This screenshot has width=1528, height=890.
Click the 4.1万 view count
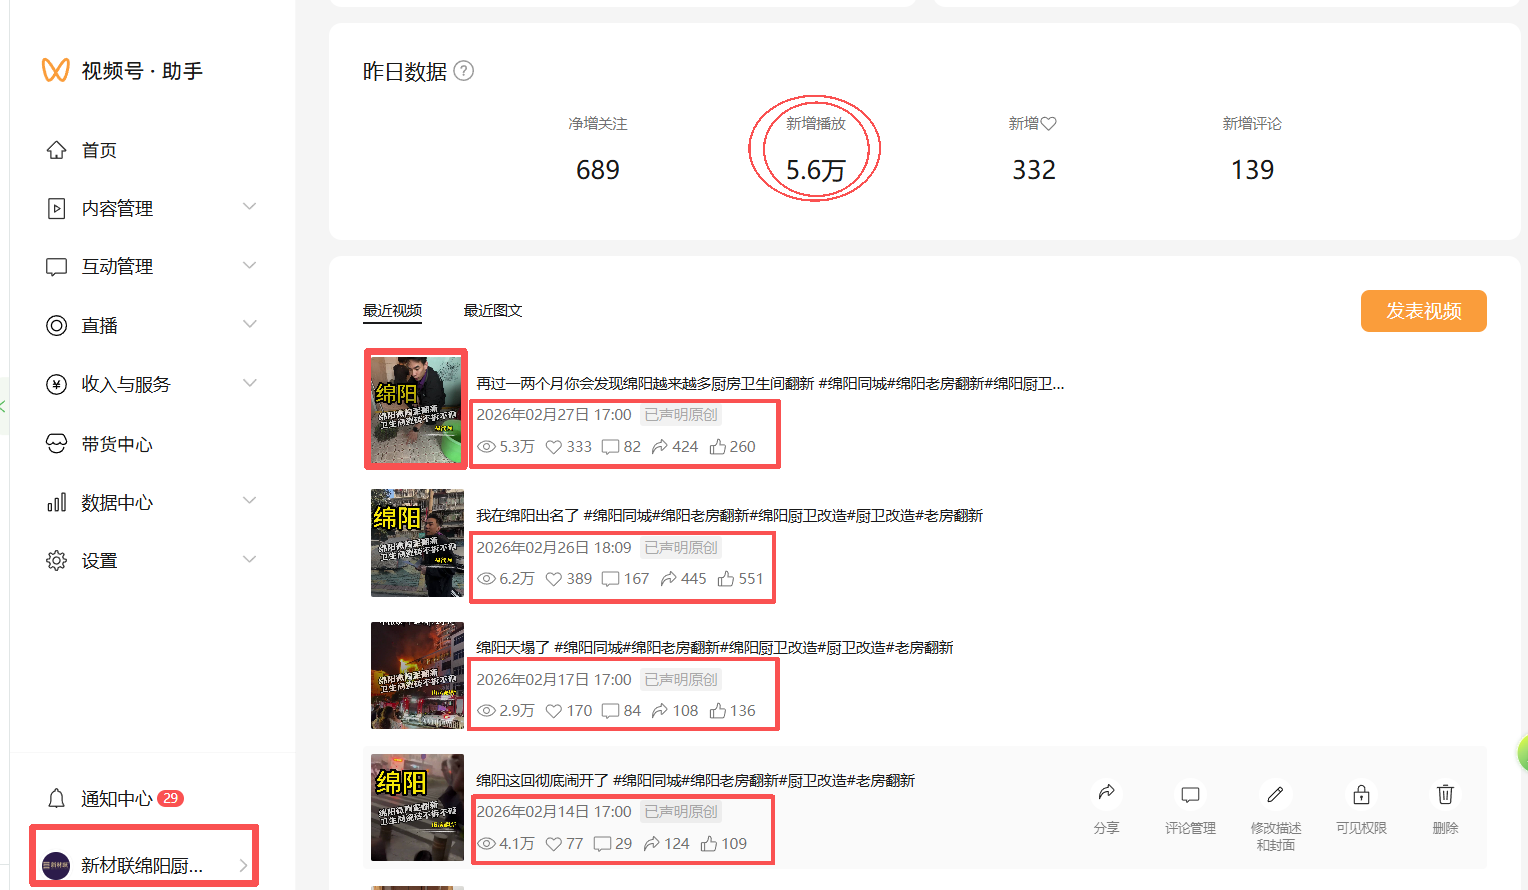tap(517, 844)
